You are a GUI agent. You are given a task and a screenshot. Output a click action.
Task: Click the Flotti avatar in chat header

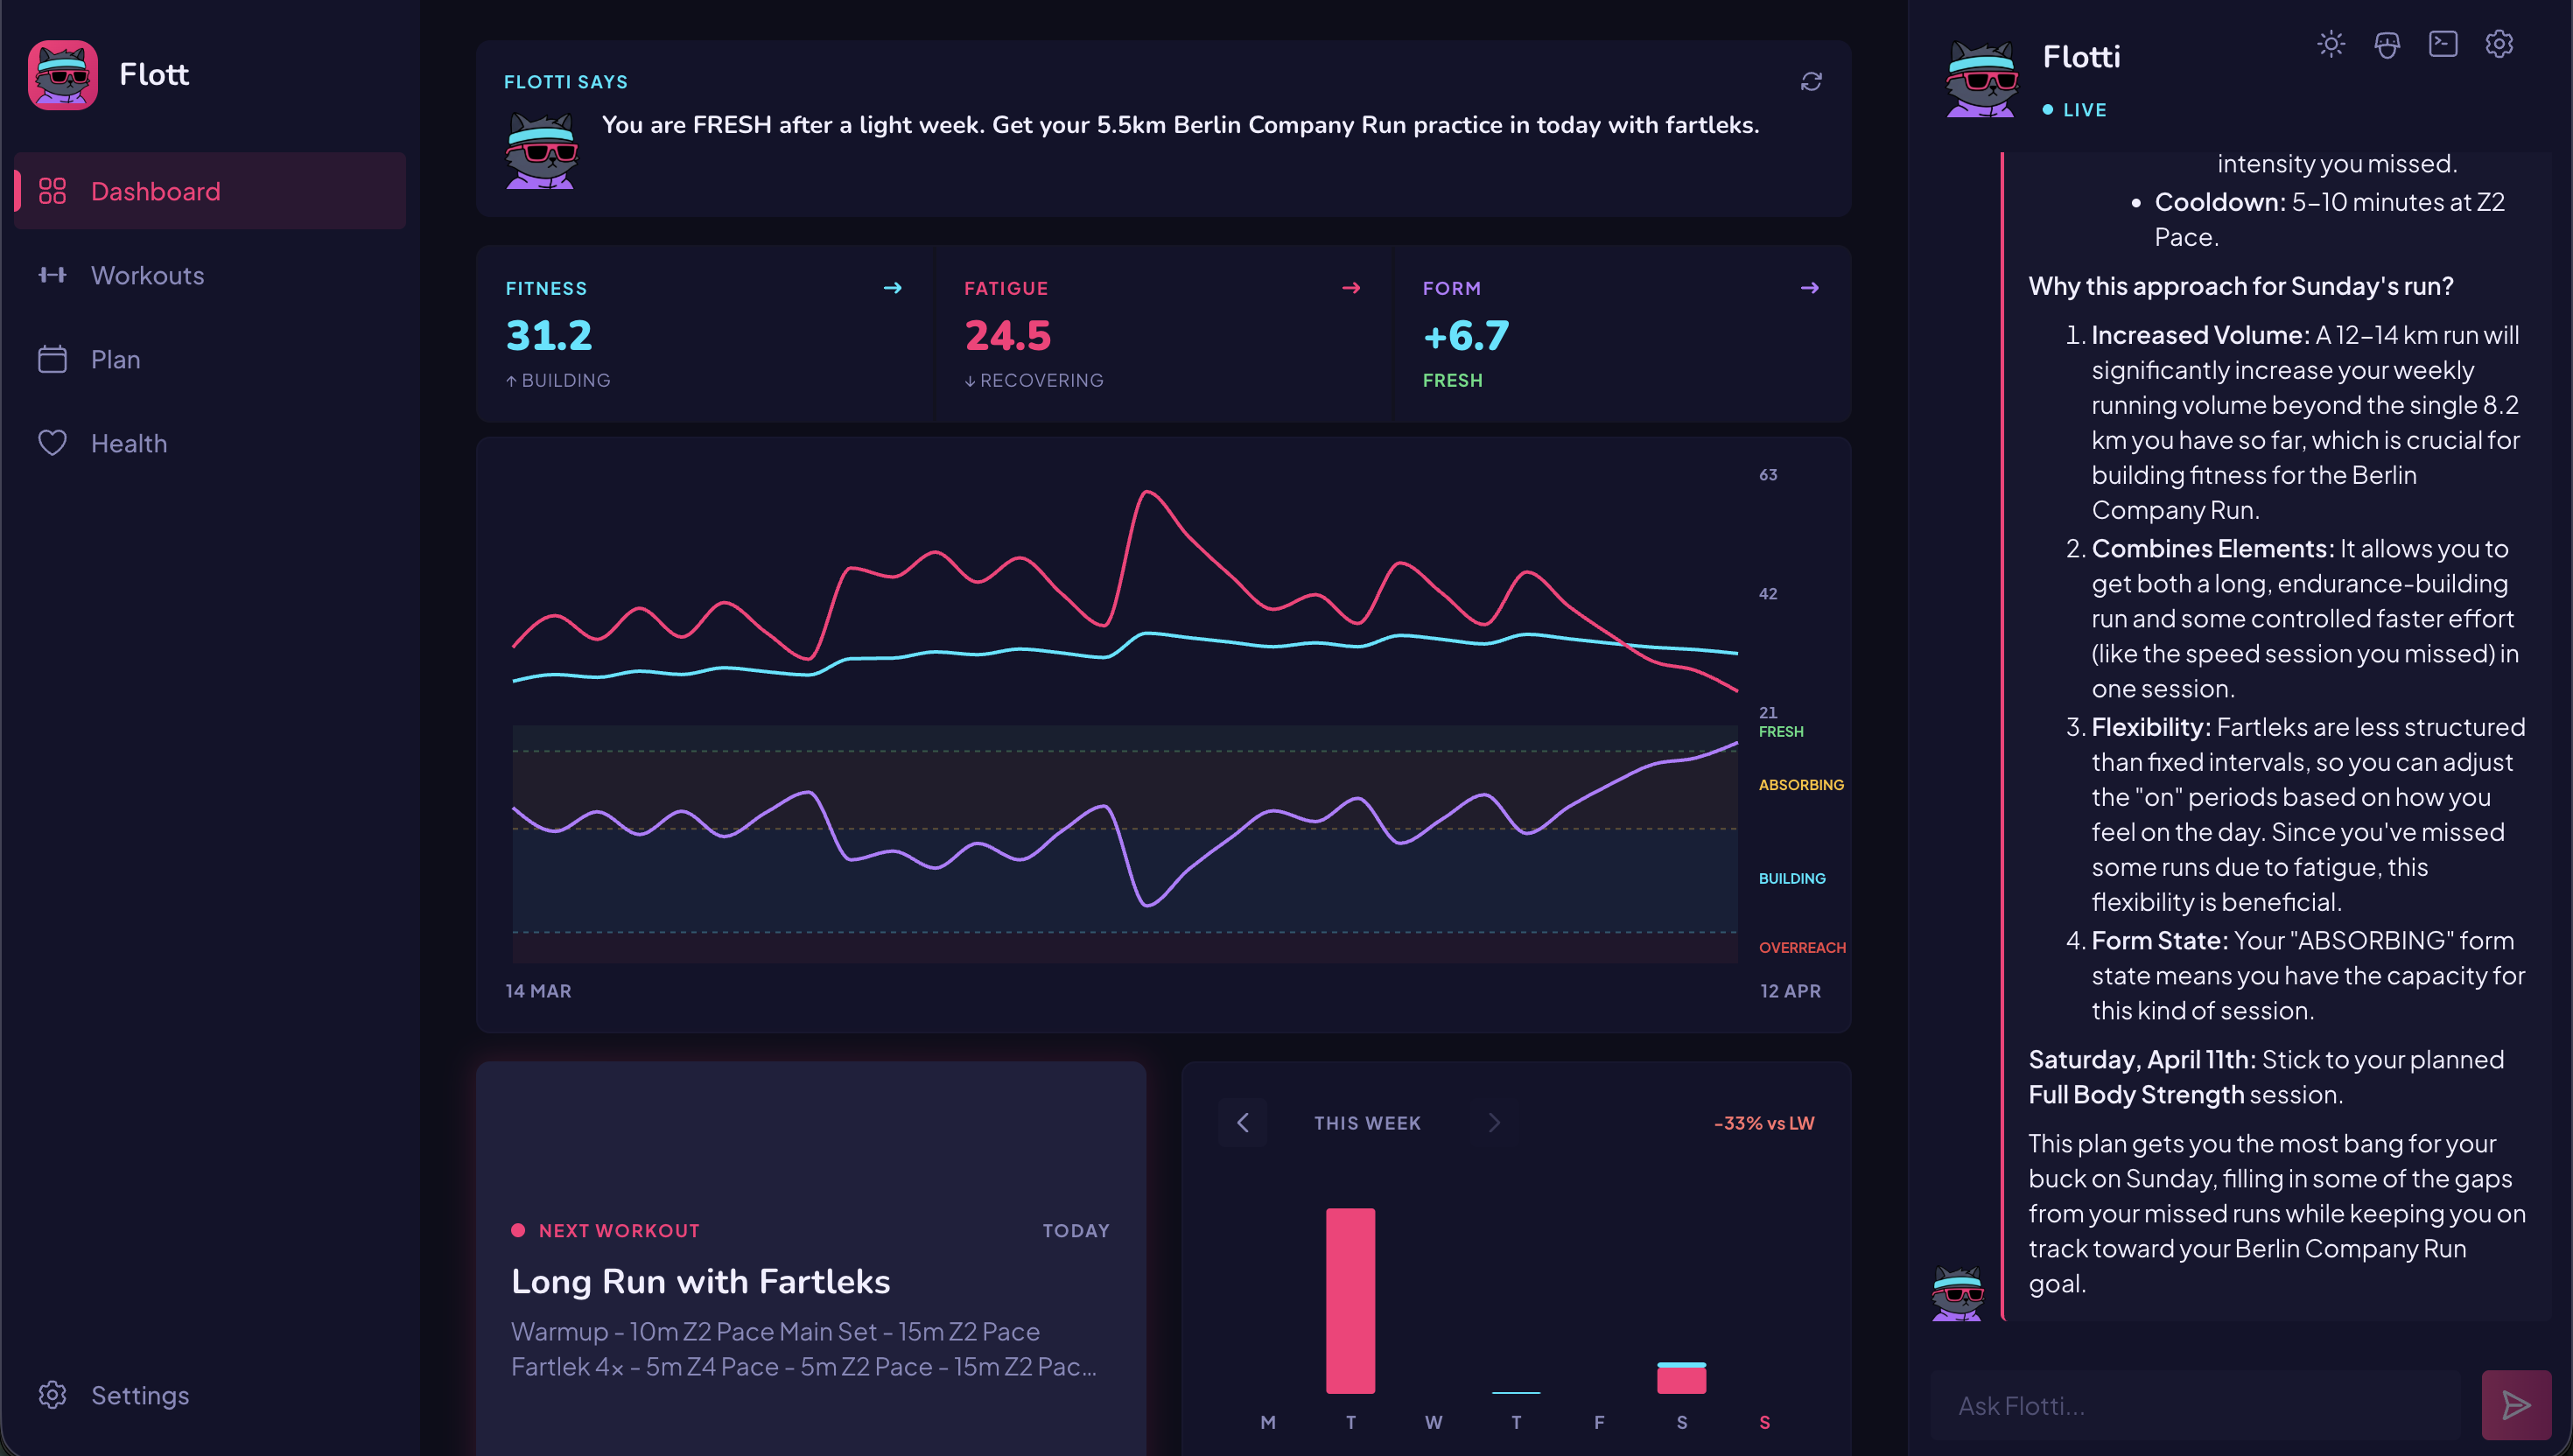click(x=1981, y=80)
